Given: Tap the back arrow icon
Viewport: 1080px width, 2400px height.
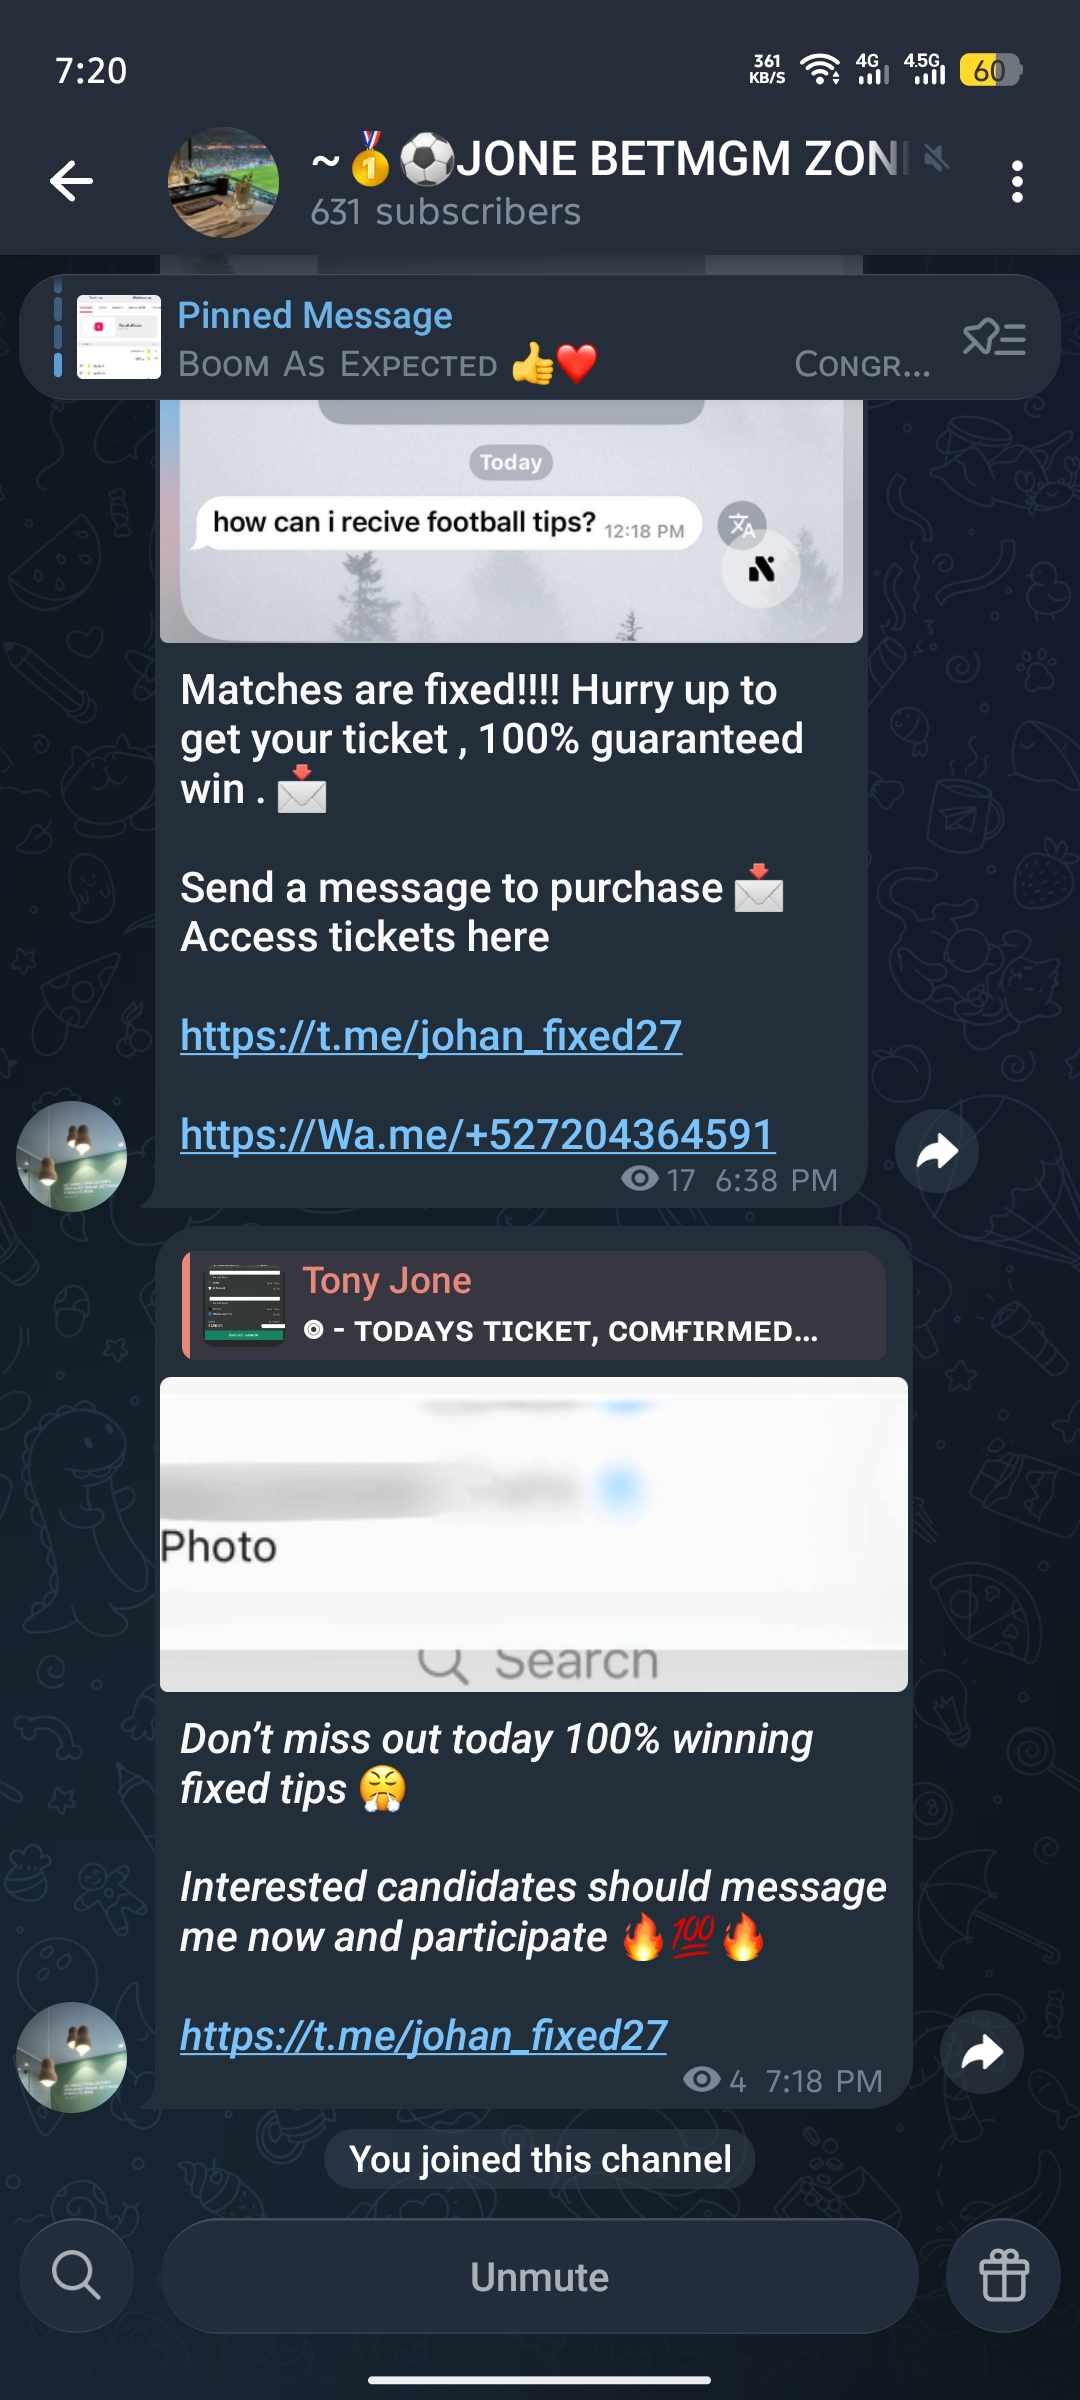Looking at the screenshot, I should click(x=71, y=181).
